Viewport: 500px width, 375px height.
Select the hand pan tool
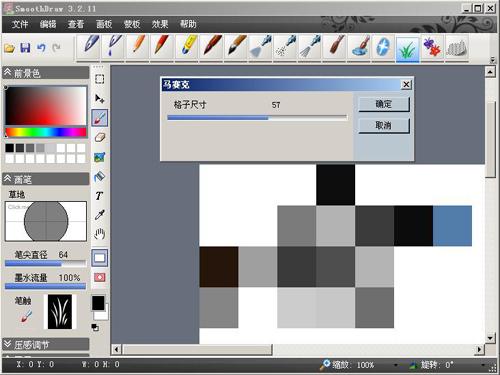100,234
